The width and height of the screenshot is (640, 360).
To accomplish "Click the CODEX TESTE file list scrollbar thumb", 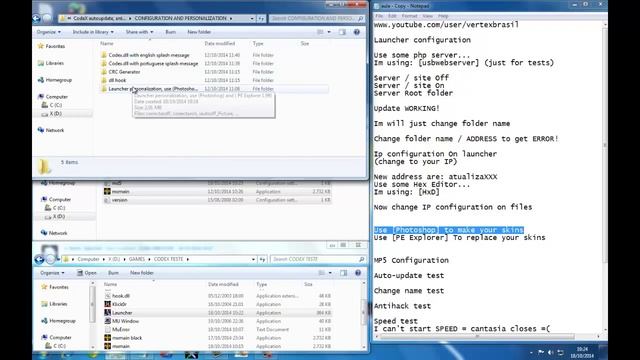I will pos(363,312).
